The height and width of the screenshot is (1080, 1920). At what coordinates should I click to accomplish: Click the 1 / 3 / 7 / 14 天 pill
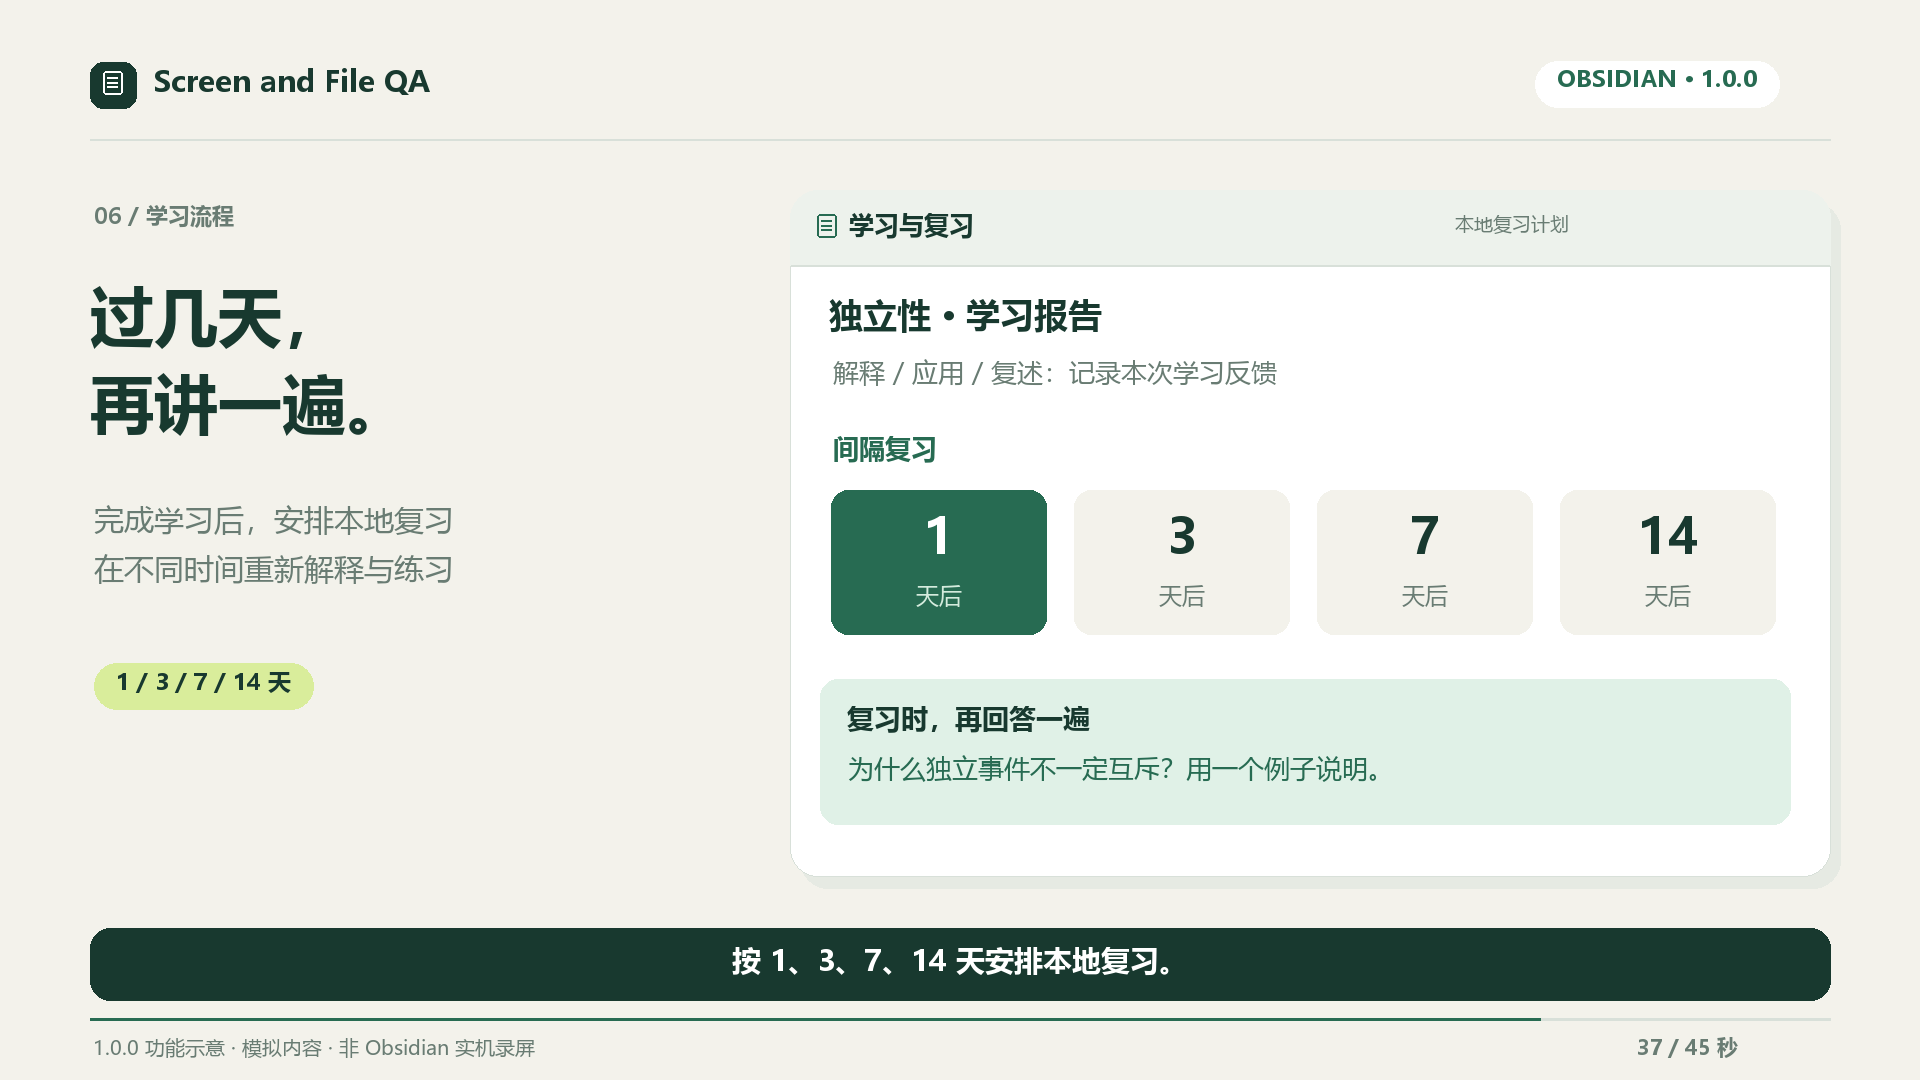pos(204,685)
